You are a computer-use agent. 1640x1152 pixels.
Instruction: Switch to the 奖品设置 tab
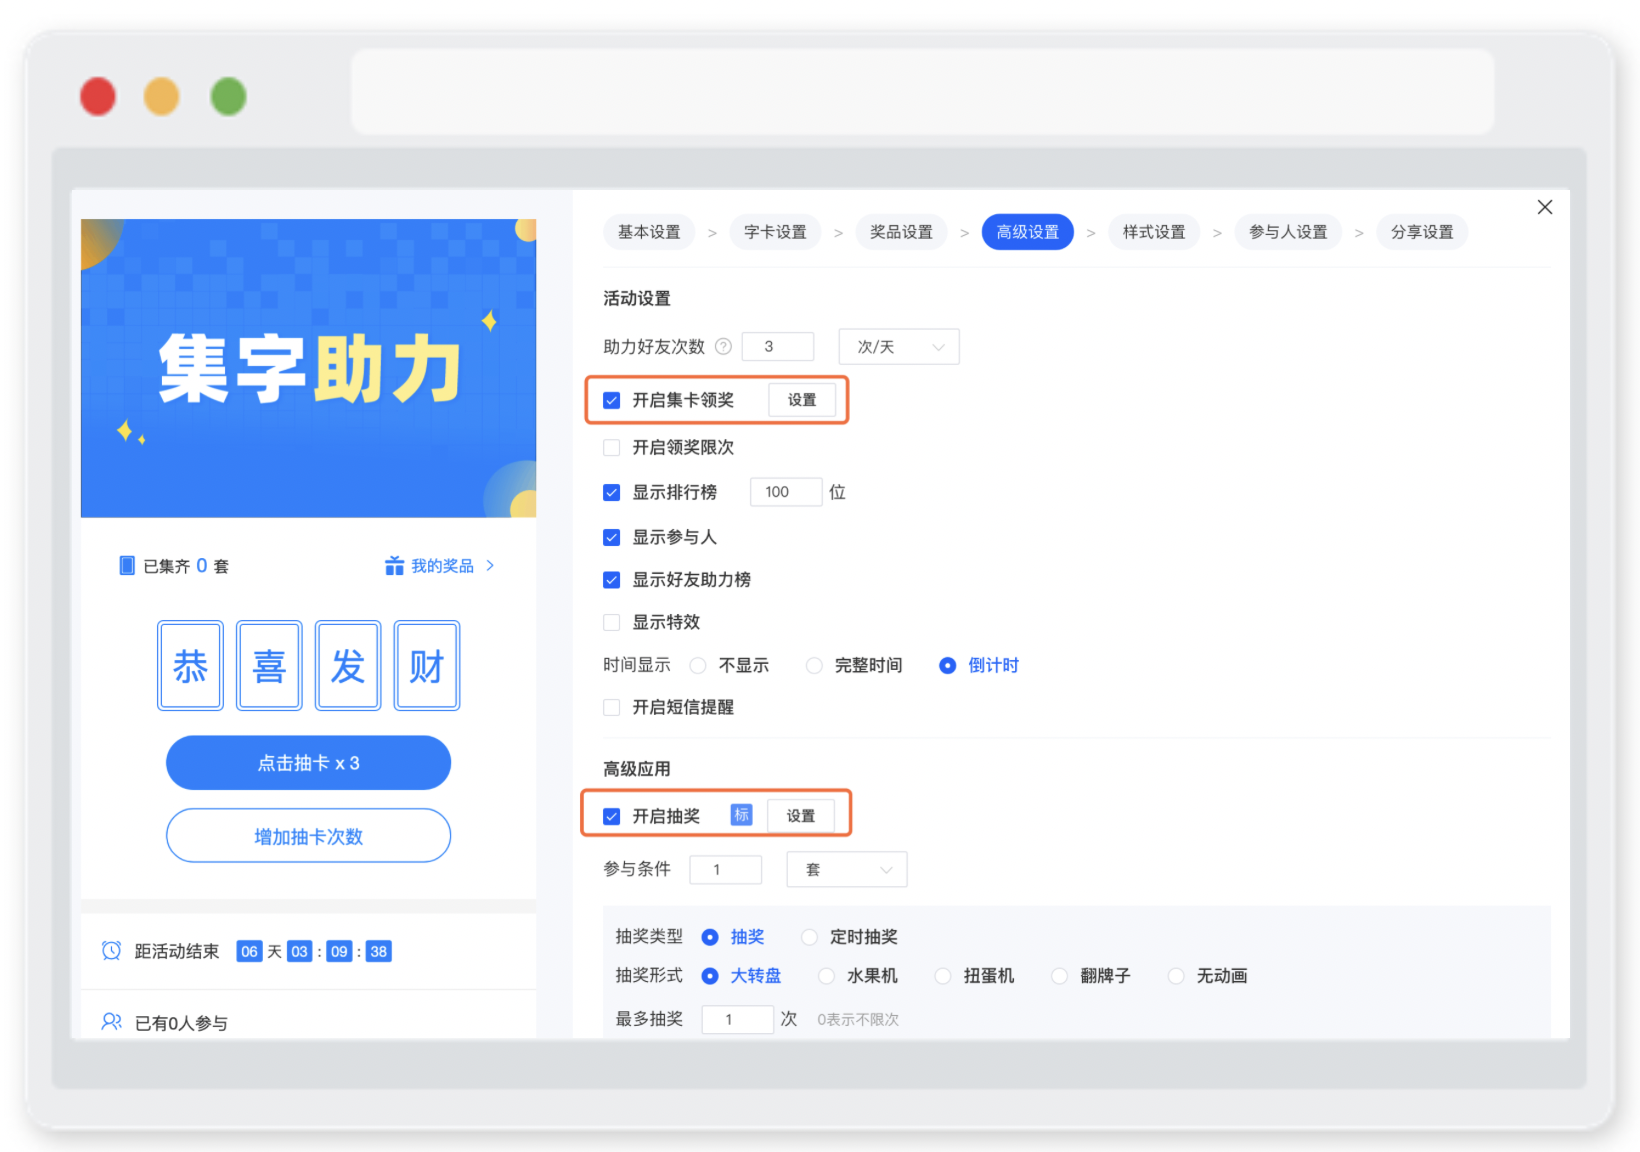coord(901,232)
